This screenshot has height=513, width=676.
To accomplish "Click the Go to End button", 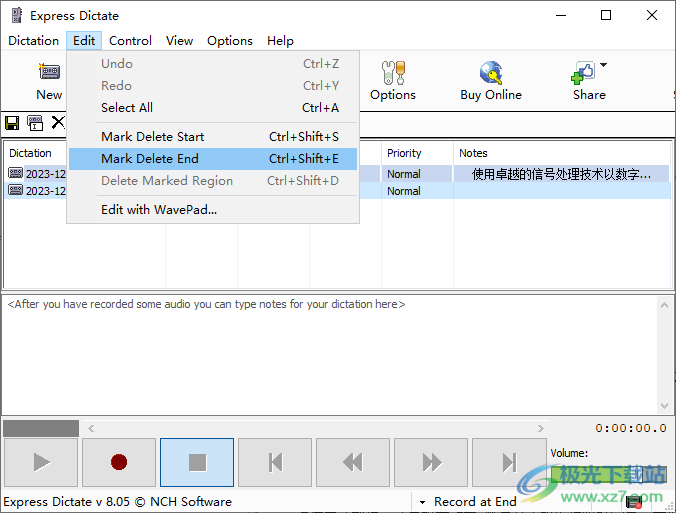I will click(x=509, y=462).
